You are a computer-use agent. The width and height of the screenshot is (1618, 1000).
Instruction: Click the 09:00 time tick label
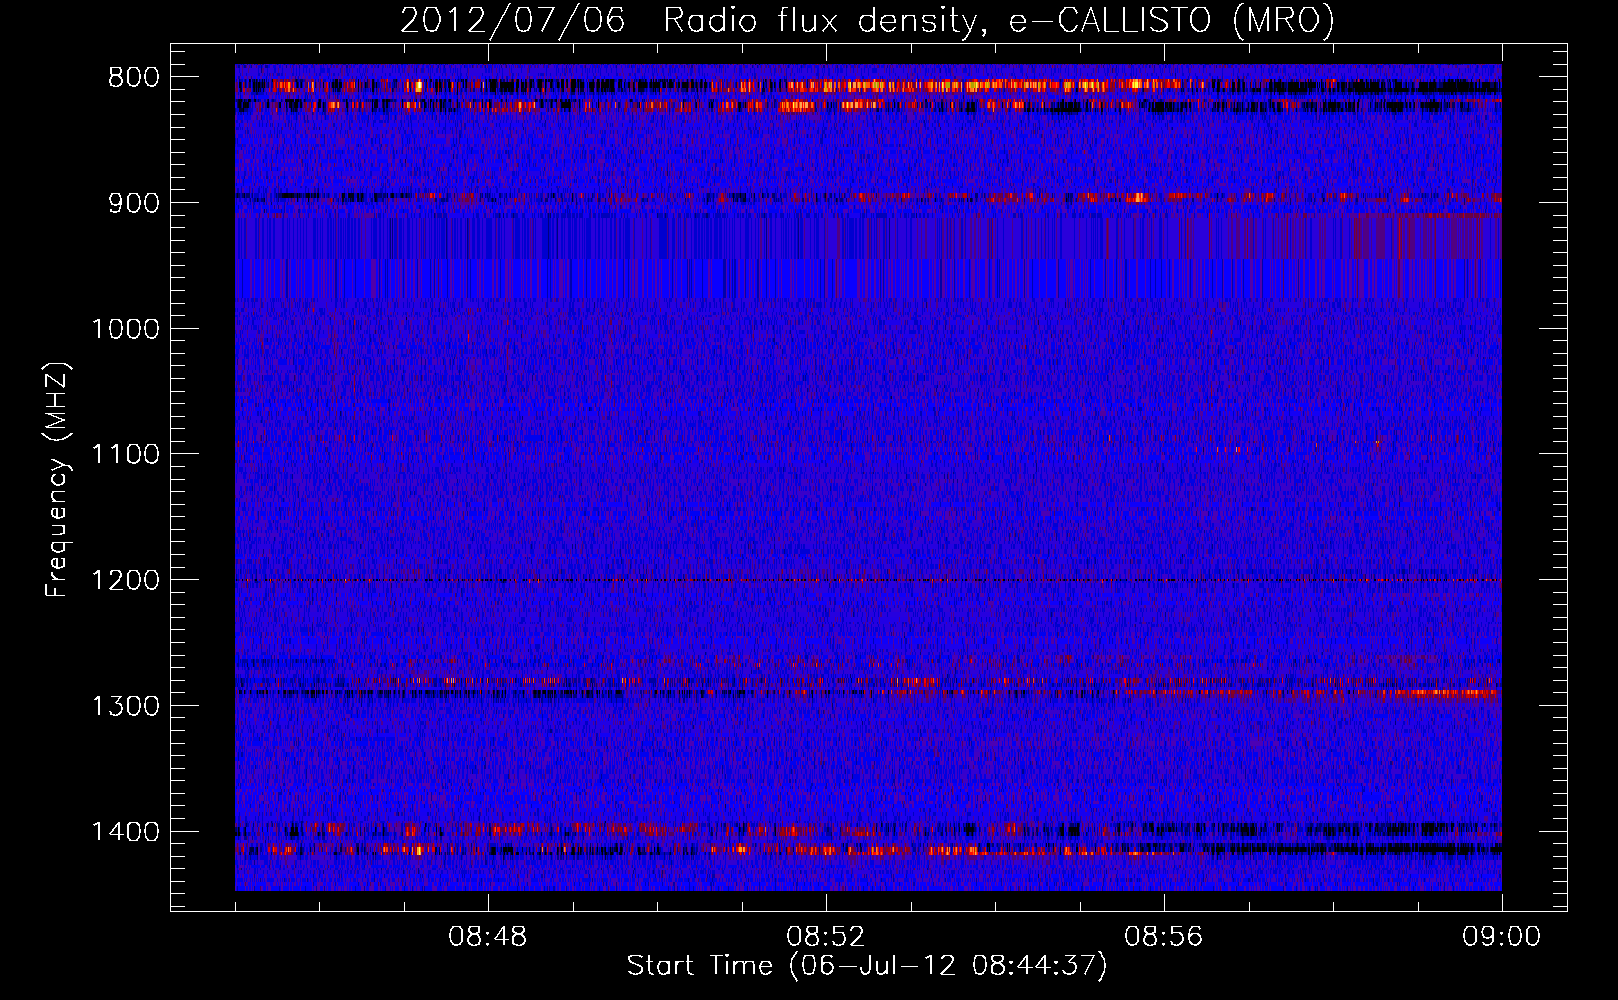pyautogui.click(x=1502, y=938)
